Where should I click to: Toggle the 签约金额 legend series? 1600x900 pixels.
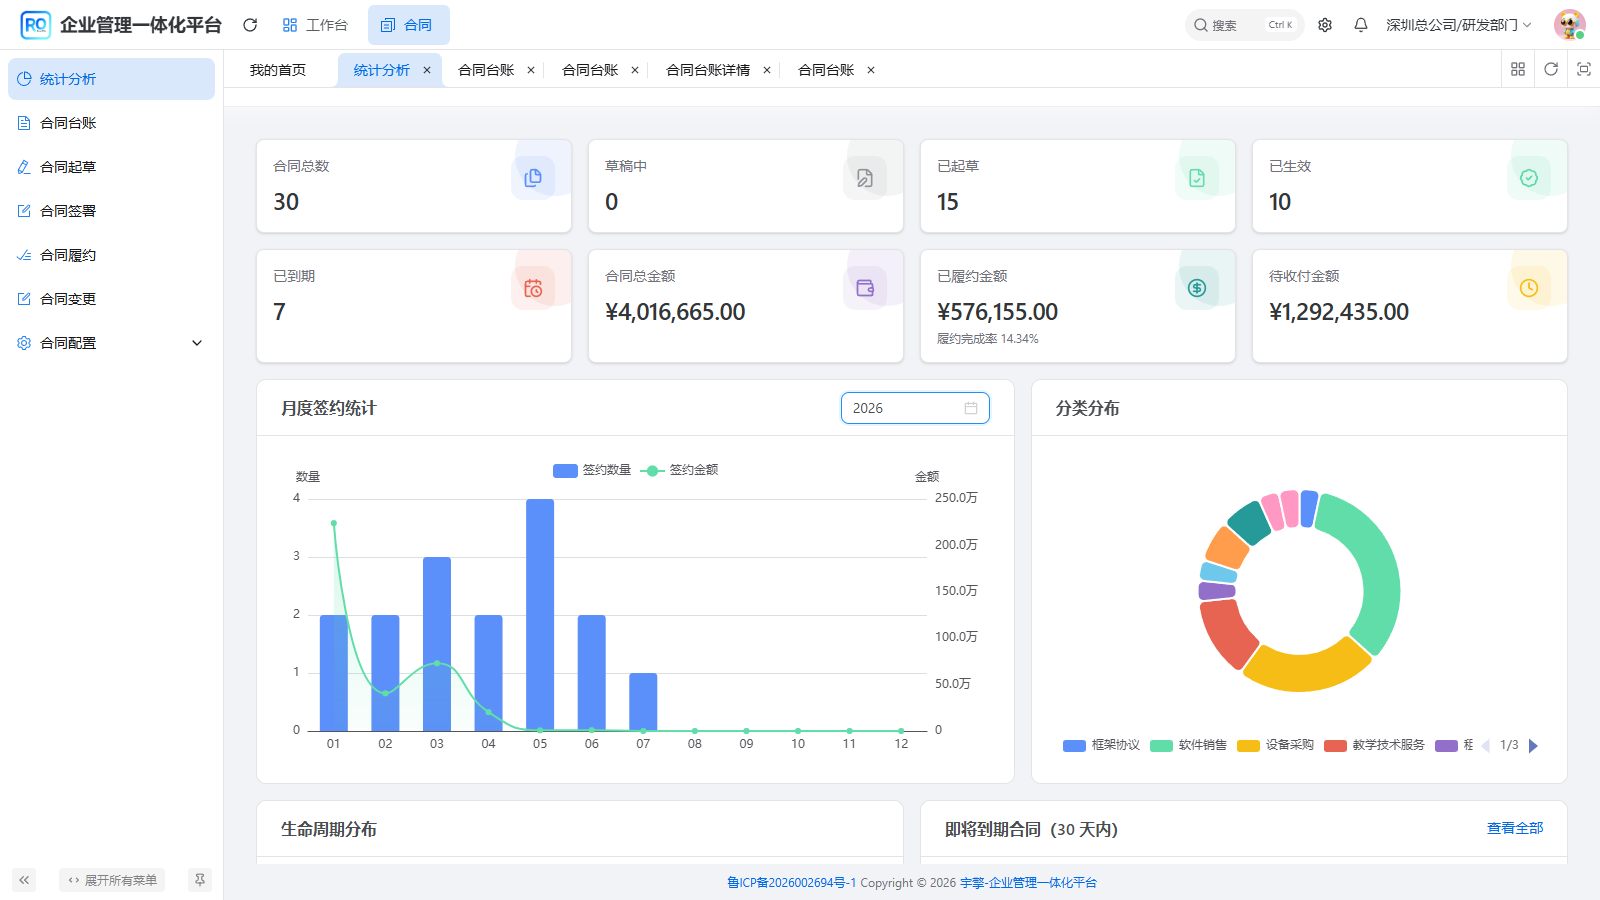click(680, 470)
